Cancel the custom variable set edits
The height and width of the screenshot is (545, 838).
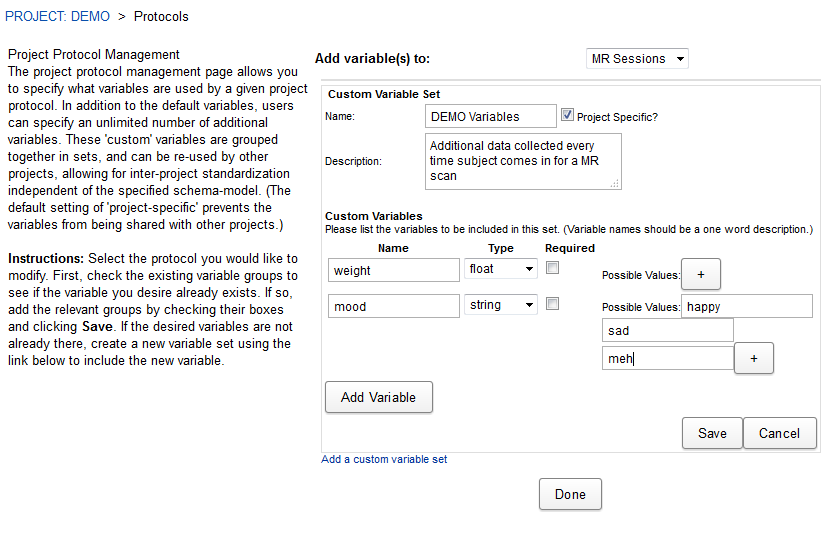tap(779, 433)
